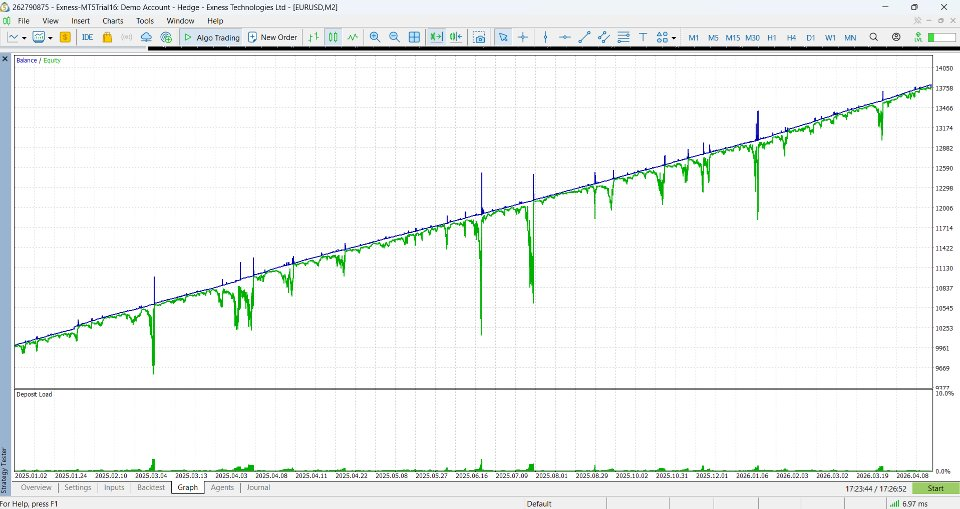Image resolution: width=960 pixels, height=509 pixels.
Task: Select the crosshair tool
Action: 523,37
